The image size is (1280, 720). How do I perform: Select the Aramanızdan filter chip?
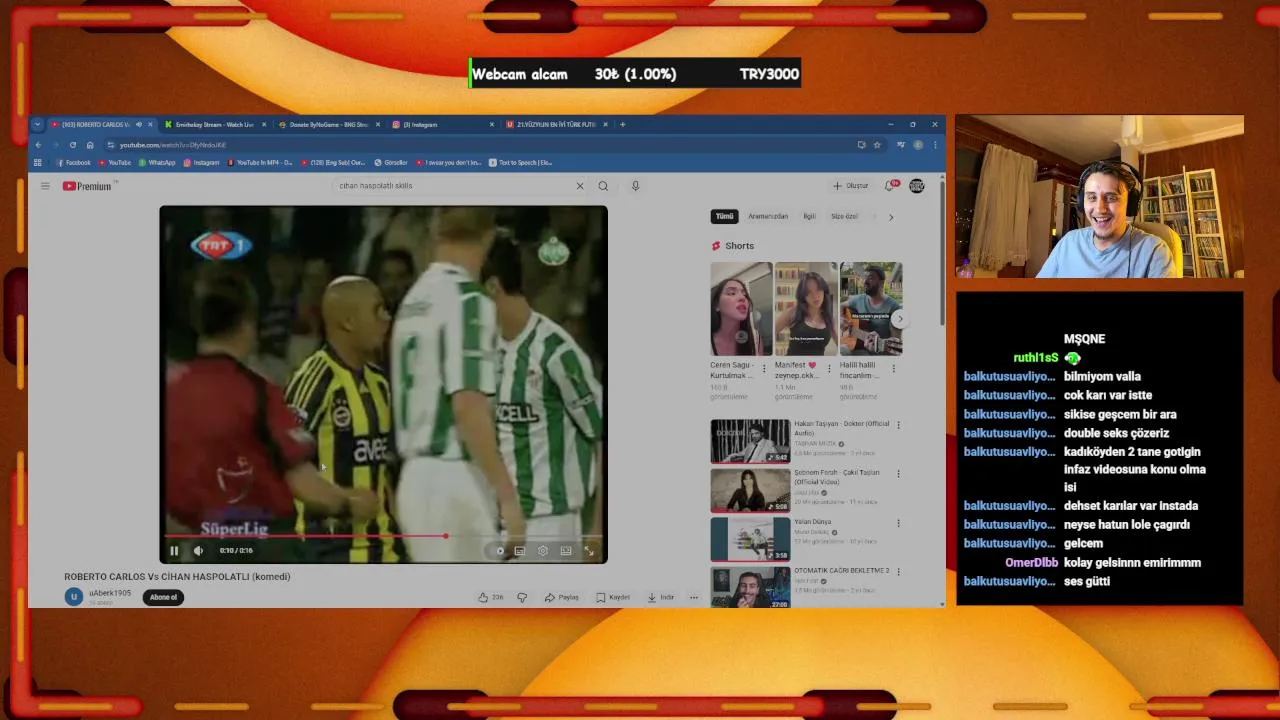pyautogui.click(x=768, y=216)
